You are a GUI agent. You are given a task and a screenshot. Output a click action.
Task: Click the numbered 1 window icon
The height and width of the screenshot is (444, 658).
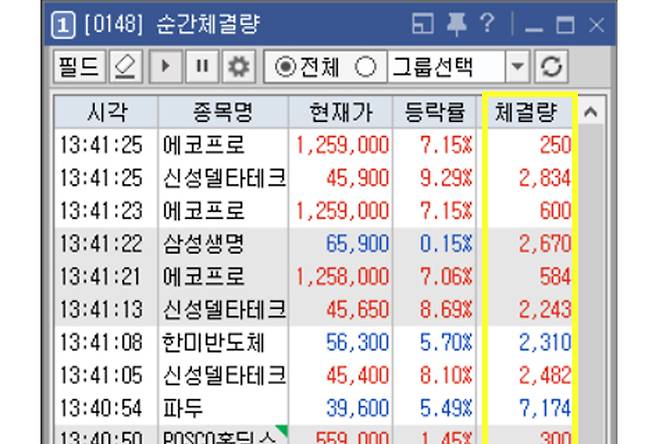60,26
